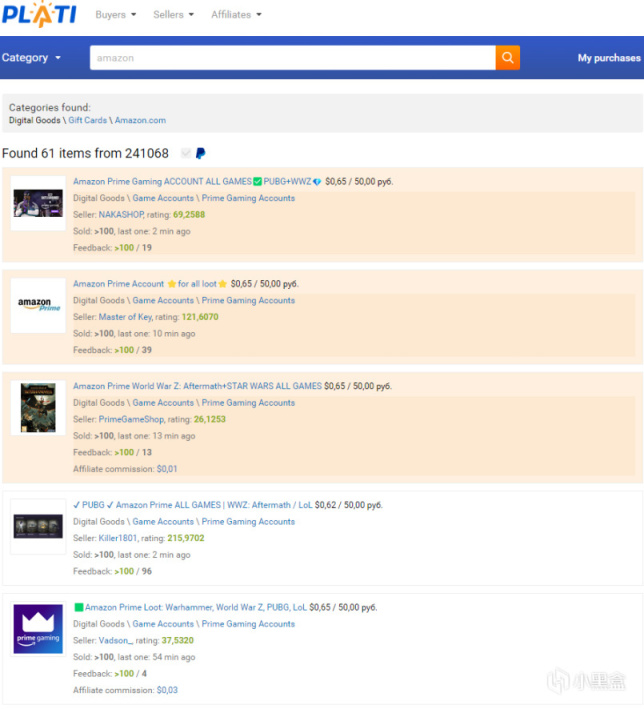The height and width of the screenshot is (709, 644).
Task: Click Affiliate commission $0,01 text
Action: coord(125,469)
